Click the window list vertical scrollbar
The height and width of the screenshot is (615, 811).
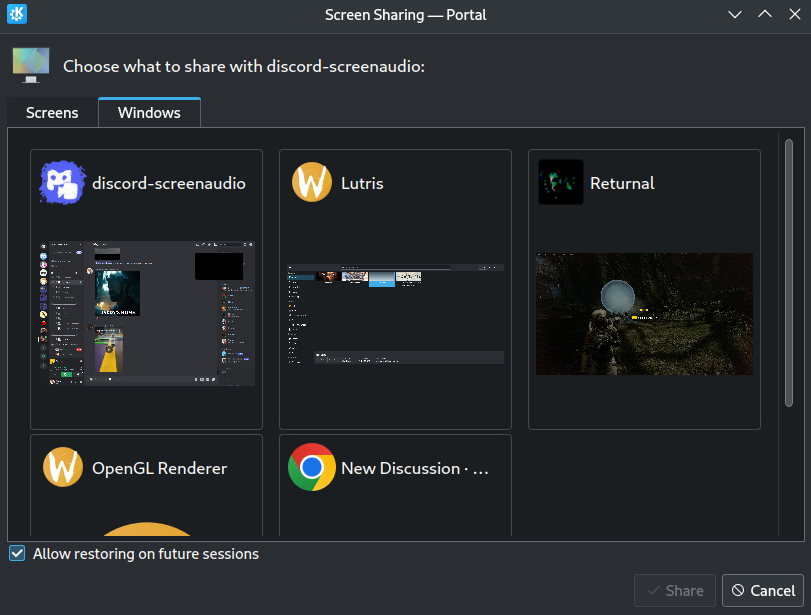click(x=789, y=273)
